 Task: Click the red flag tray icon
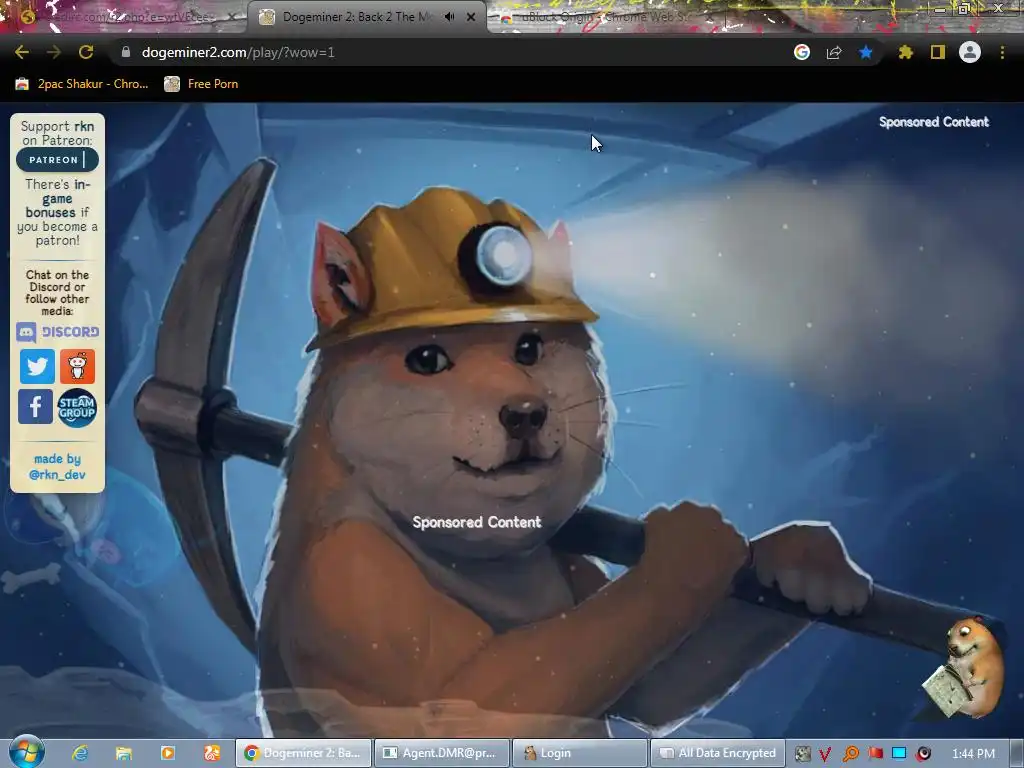(875, 754)
